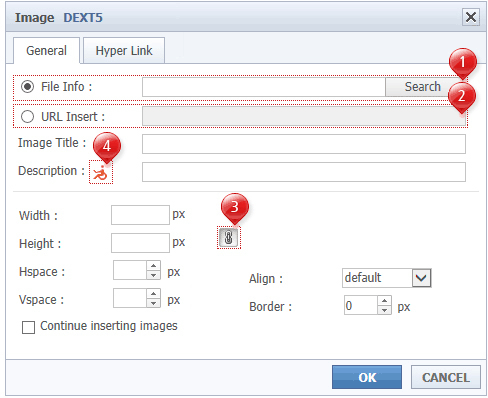The width and height of the screenshot is (488, 398).
Task: Confirm with the OK button
Action: click(x=367, y=377)
